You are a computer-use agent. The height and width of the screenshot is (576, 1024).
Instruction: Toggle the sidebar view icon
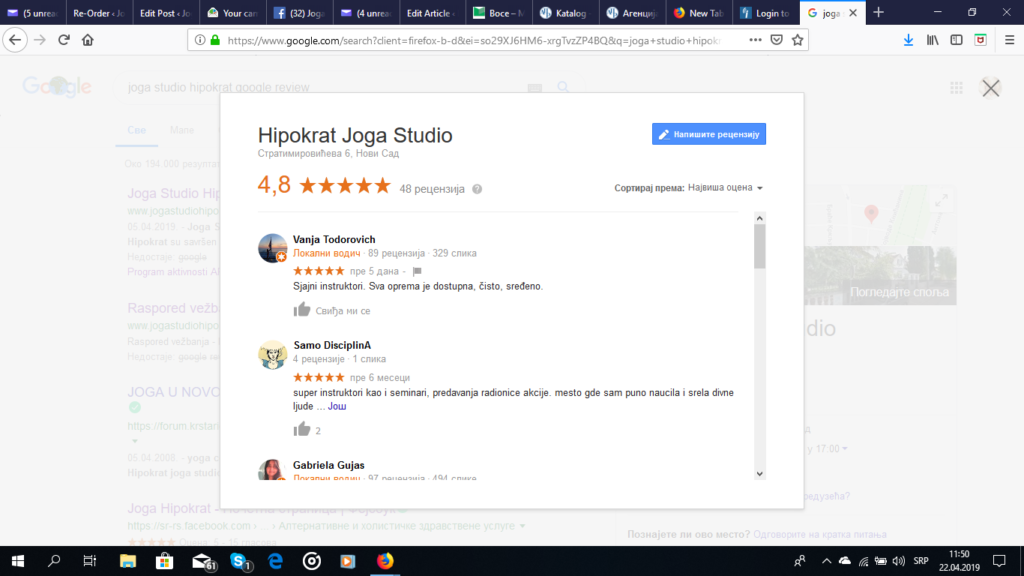956,40
